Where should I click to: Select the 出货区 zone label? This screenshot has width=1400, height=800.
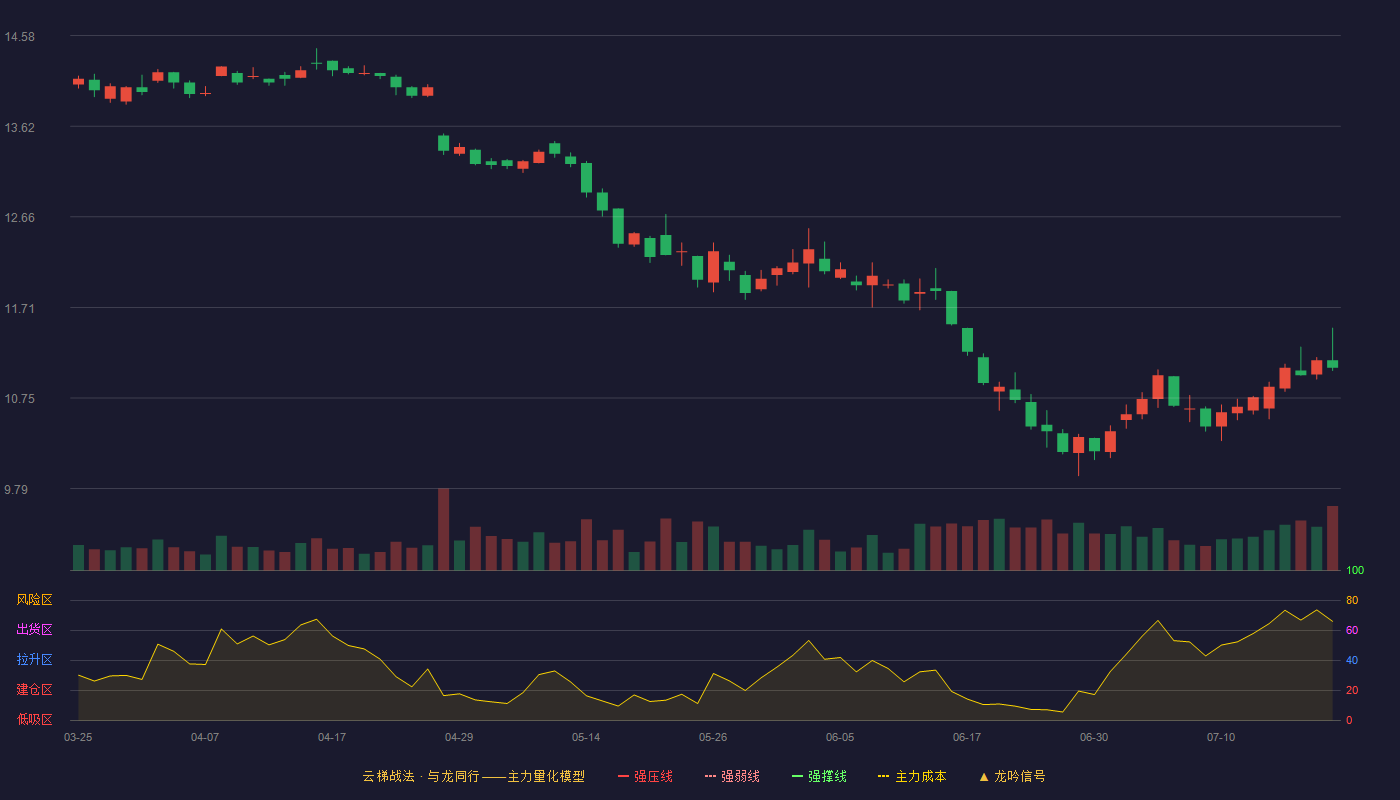click(35, 630)
